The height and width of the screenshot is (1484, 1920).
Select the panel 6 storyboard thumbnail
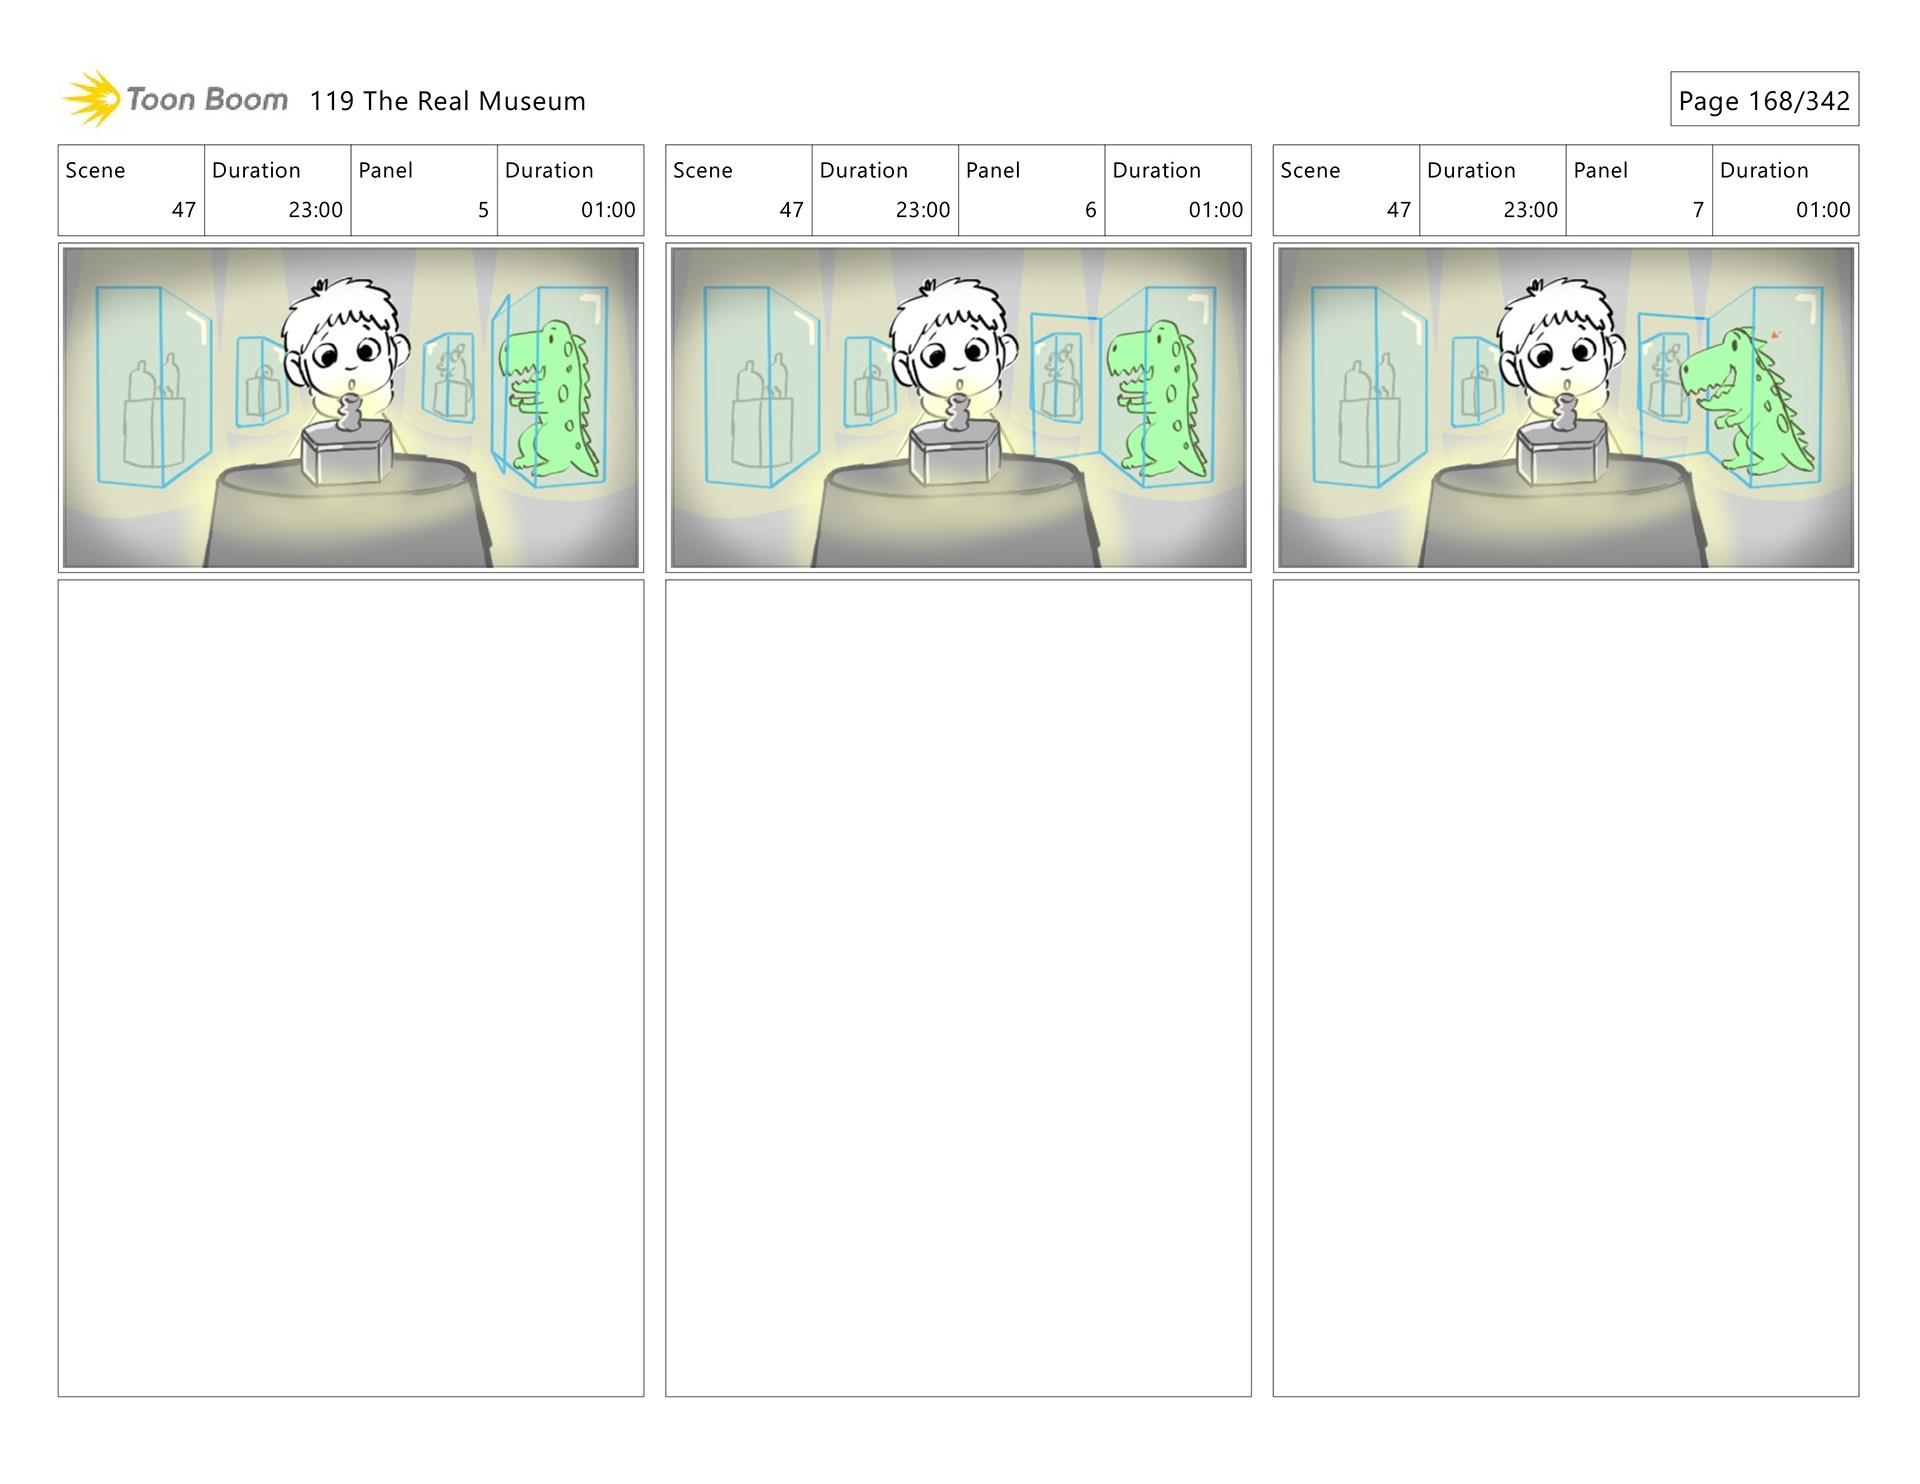tap(957, 407)
